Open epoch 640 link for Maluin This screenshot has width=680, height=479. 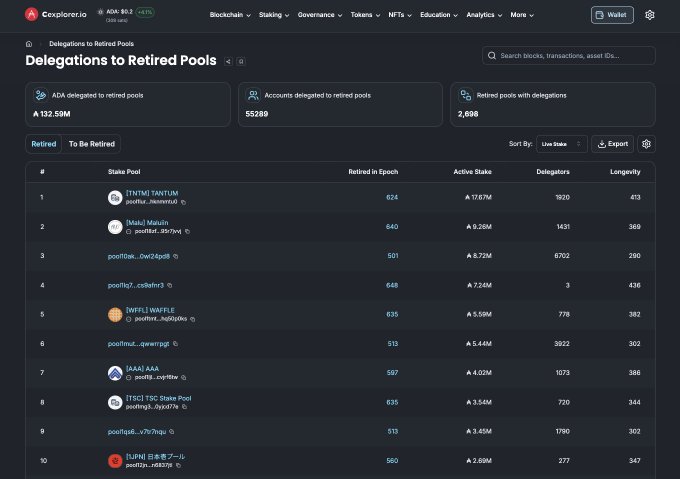tap(392, 227)
